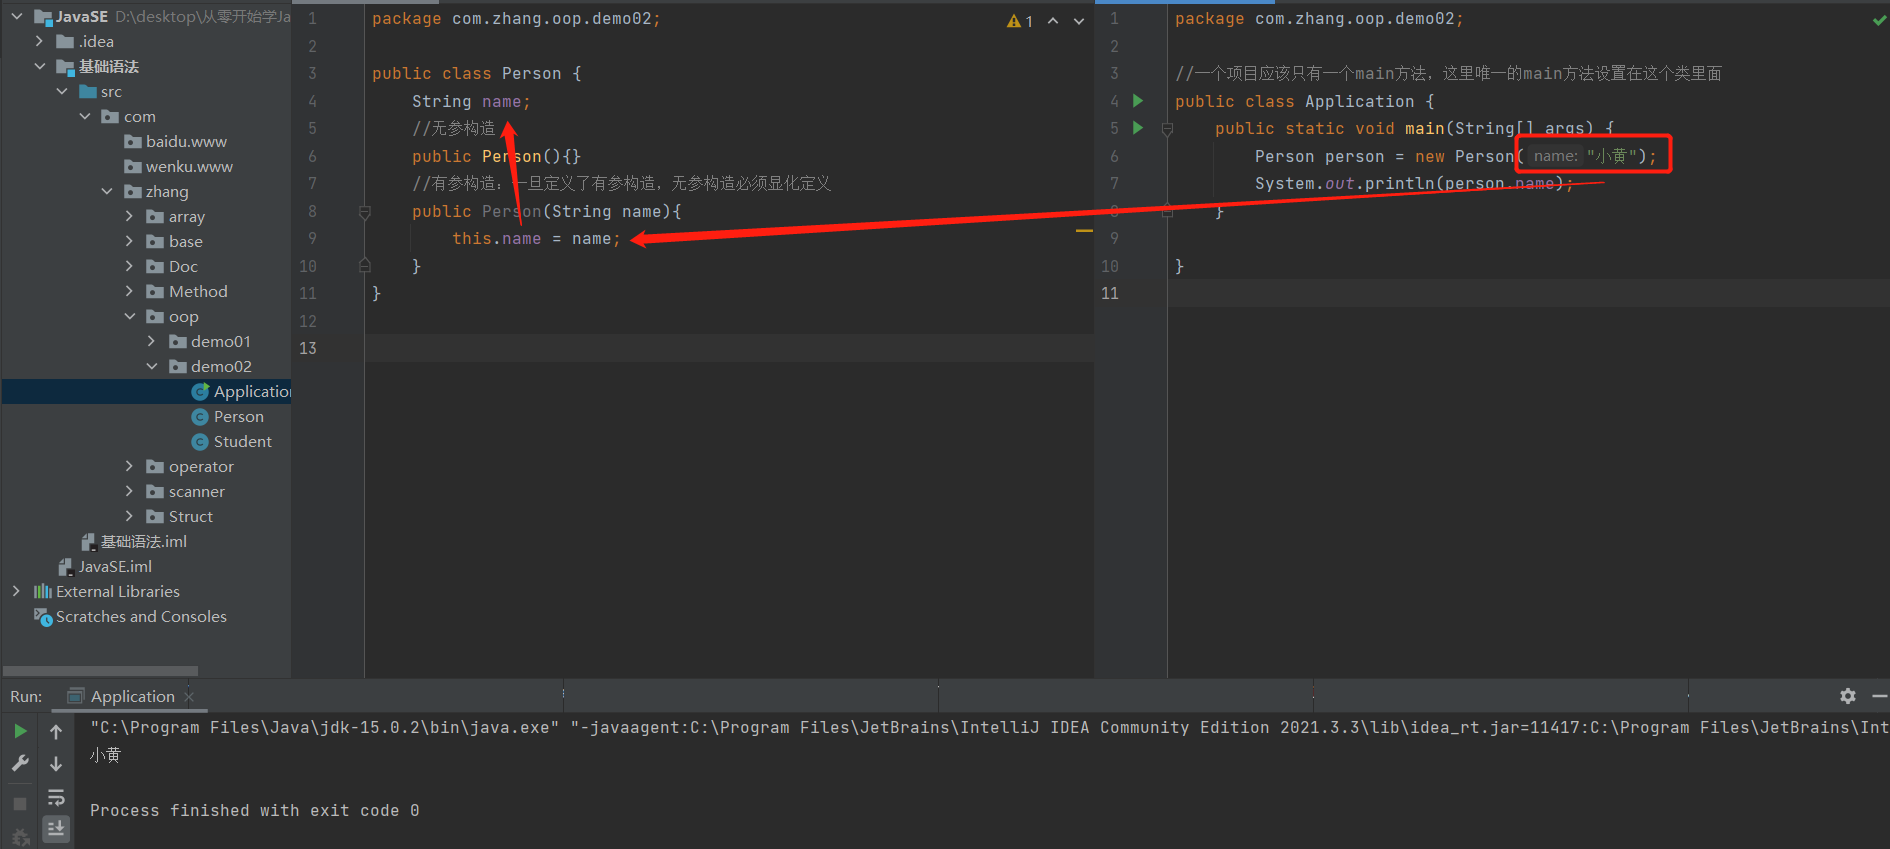
Task: Click the run gutter icon beside main method
Action: coord(1138,127)
